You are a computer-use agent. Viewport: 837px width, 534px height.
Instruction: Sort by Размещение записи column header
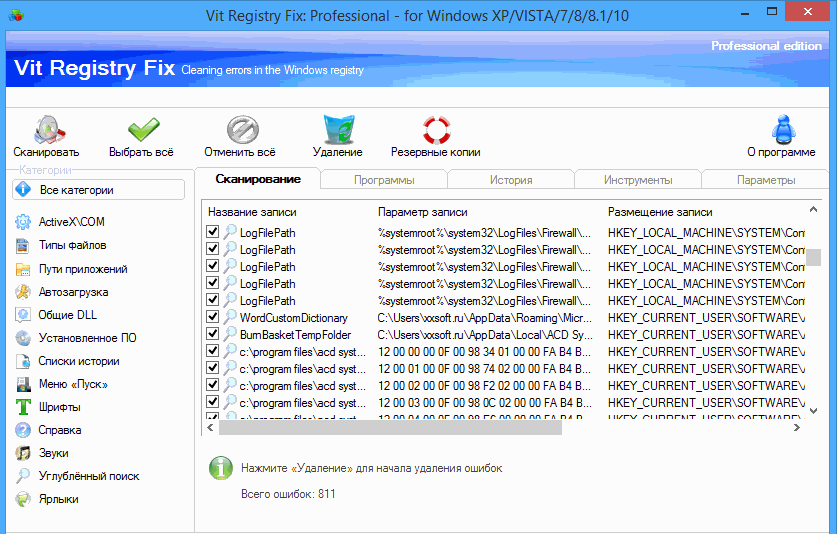coord(660,212)
